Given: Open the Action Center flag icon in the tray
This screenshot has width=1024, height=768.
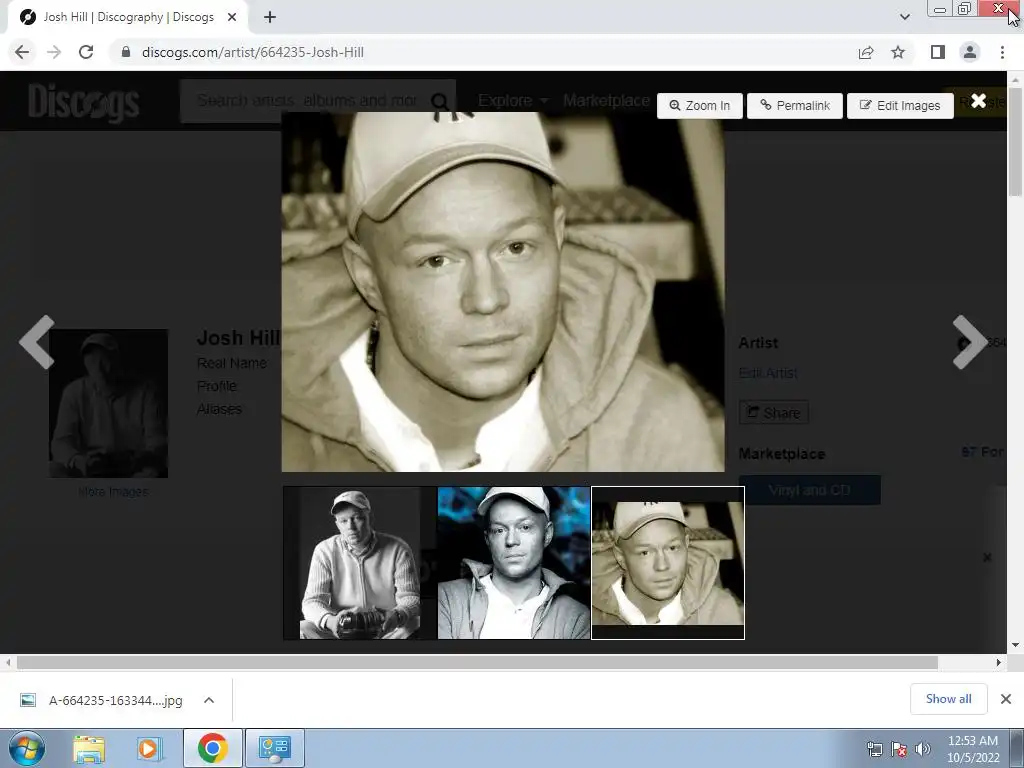Looking at the screenshot, I should tap(899, 749).
